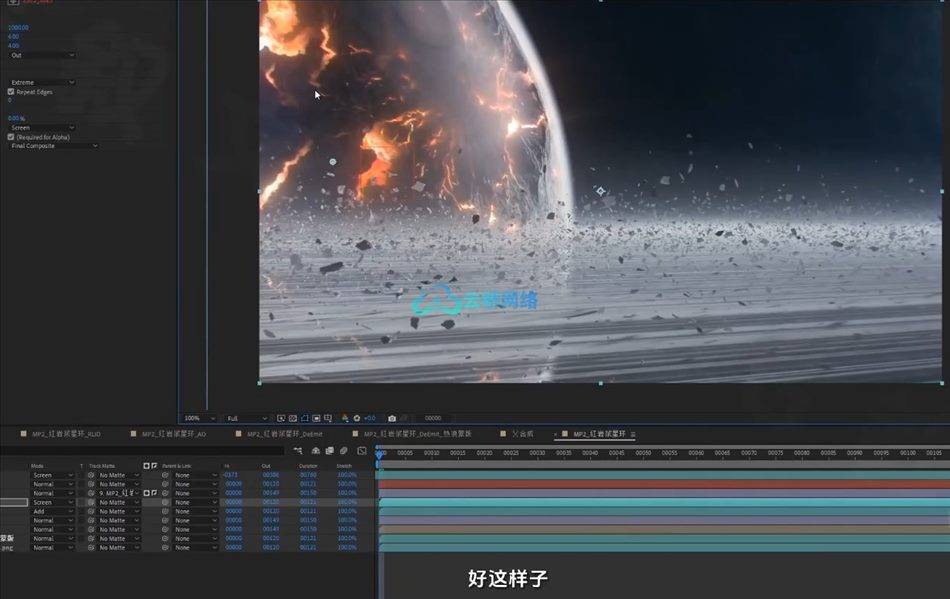Viewport: 950px width, 599px height.
Task: Open the Out dropdown in effect controls
Action: pos(42,55)
